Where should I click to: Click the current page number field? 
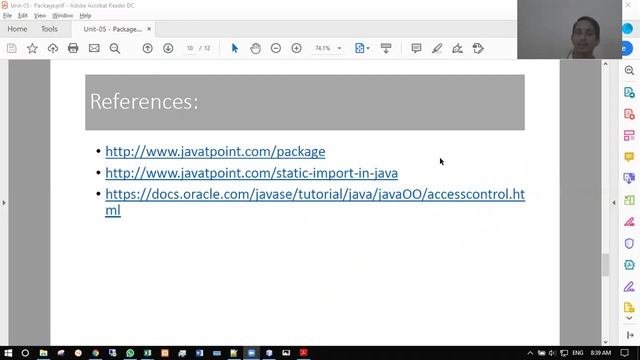(x=190, y=48)
